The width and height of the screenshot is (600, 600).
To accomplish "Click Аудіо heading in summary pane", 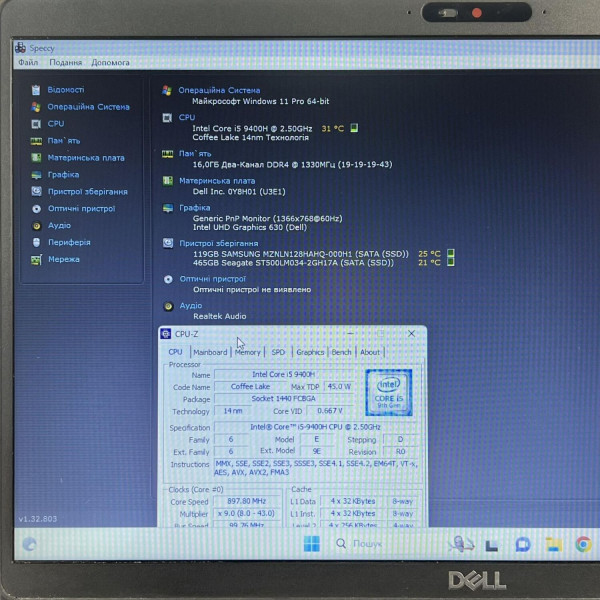I will point(191,305).
